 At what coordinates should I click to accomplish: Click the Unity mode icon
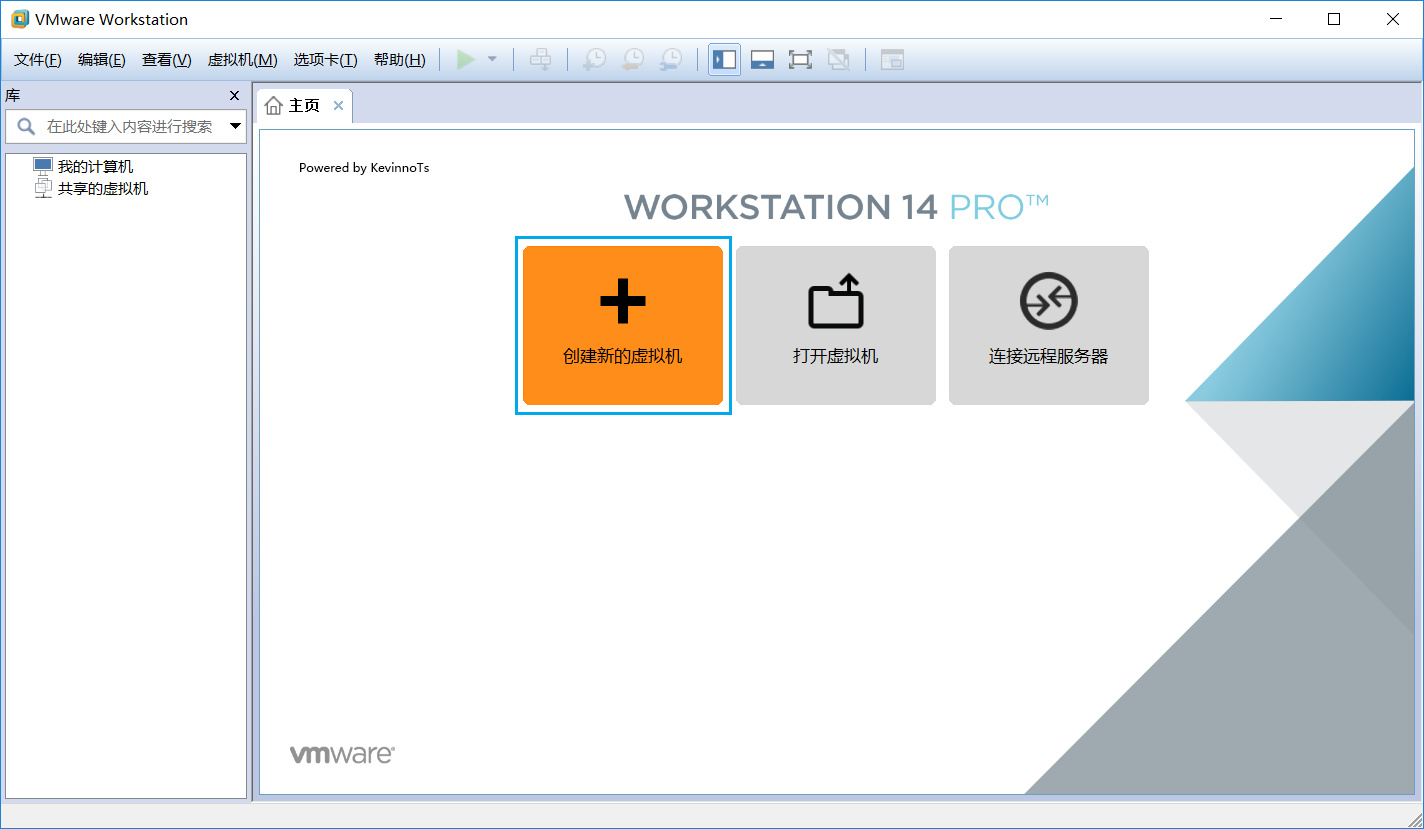[839, 60]
